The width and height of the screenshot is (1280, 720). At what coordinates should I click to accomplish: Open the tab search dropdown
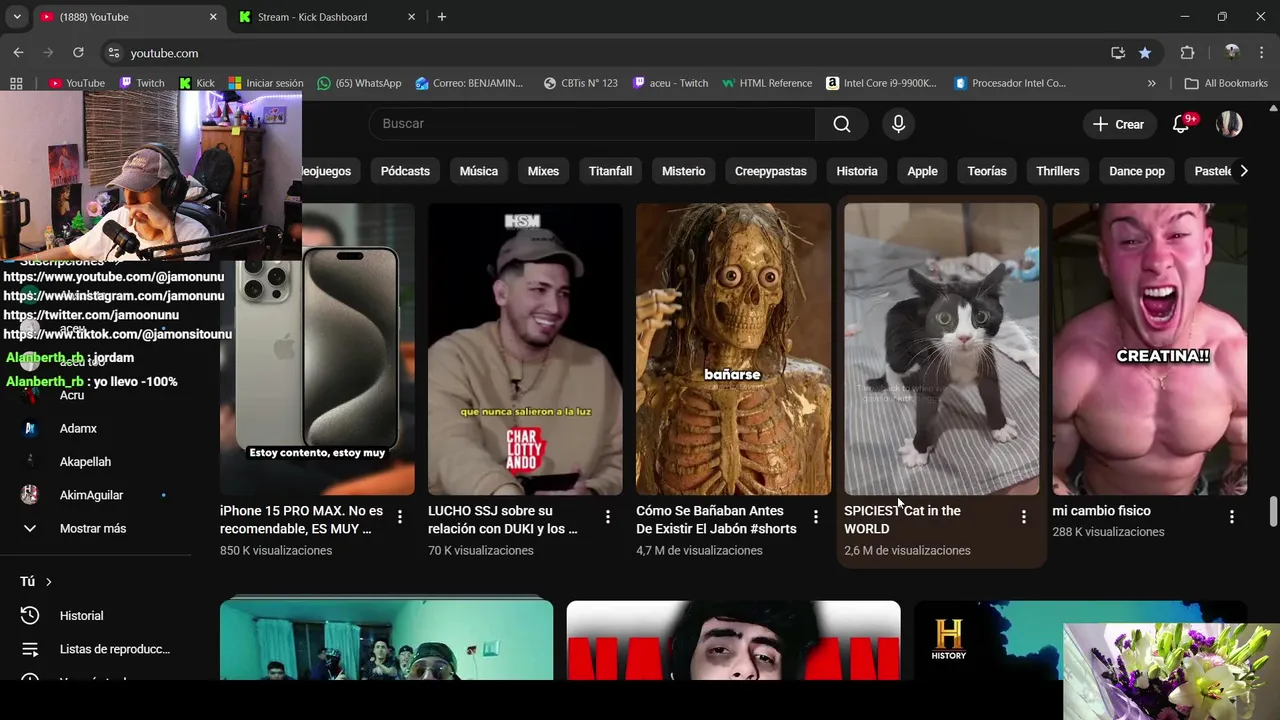(x=16, y=17)
